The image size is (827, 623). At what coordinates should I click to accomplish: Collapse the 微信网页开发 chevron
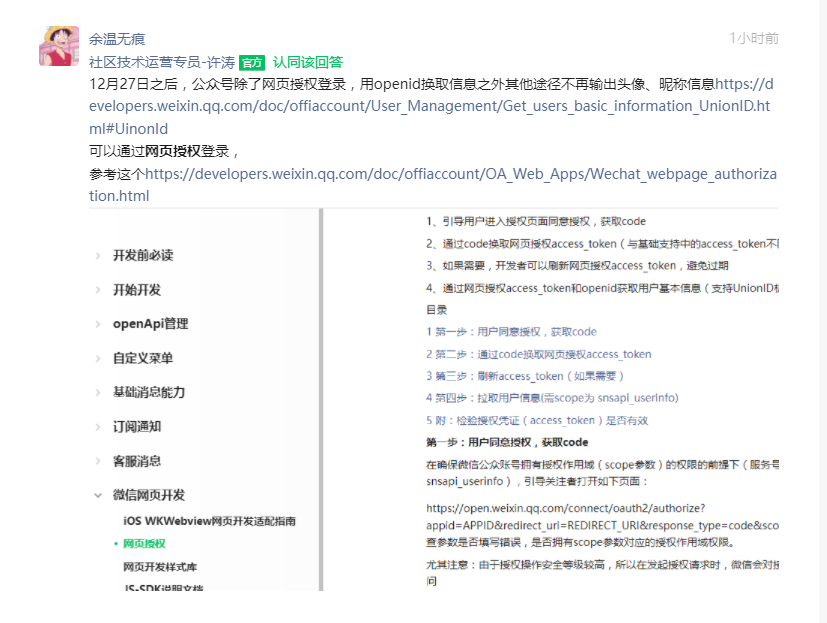98,495
